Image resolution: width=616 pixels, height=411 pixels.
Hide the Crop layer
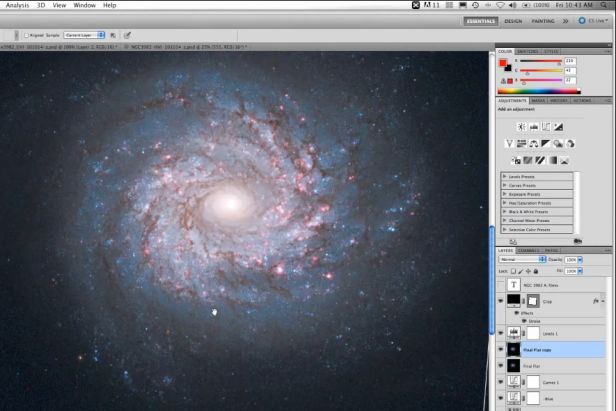pos(500,301)
